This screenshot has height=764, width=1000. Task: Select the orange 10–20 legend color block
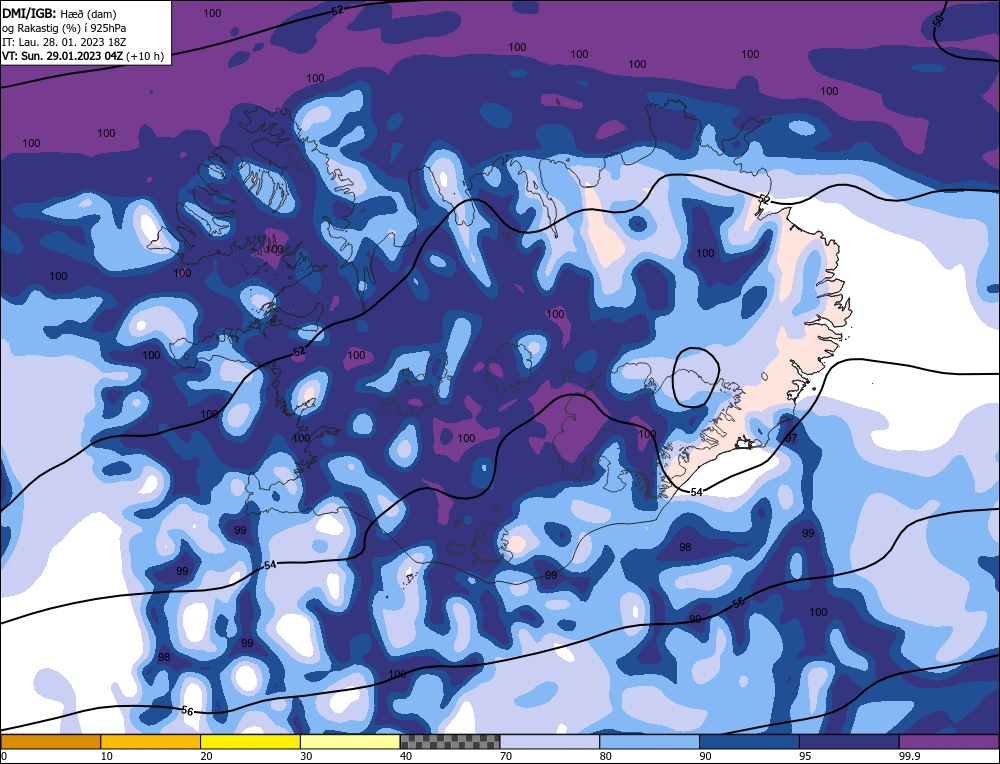tap(151, 742)
